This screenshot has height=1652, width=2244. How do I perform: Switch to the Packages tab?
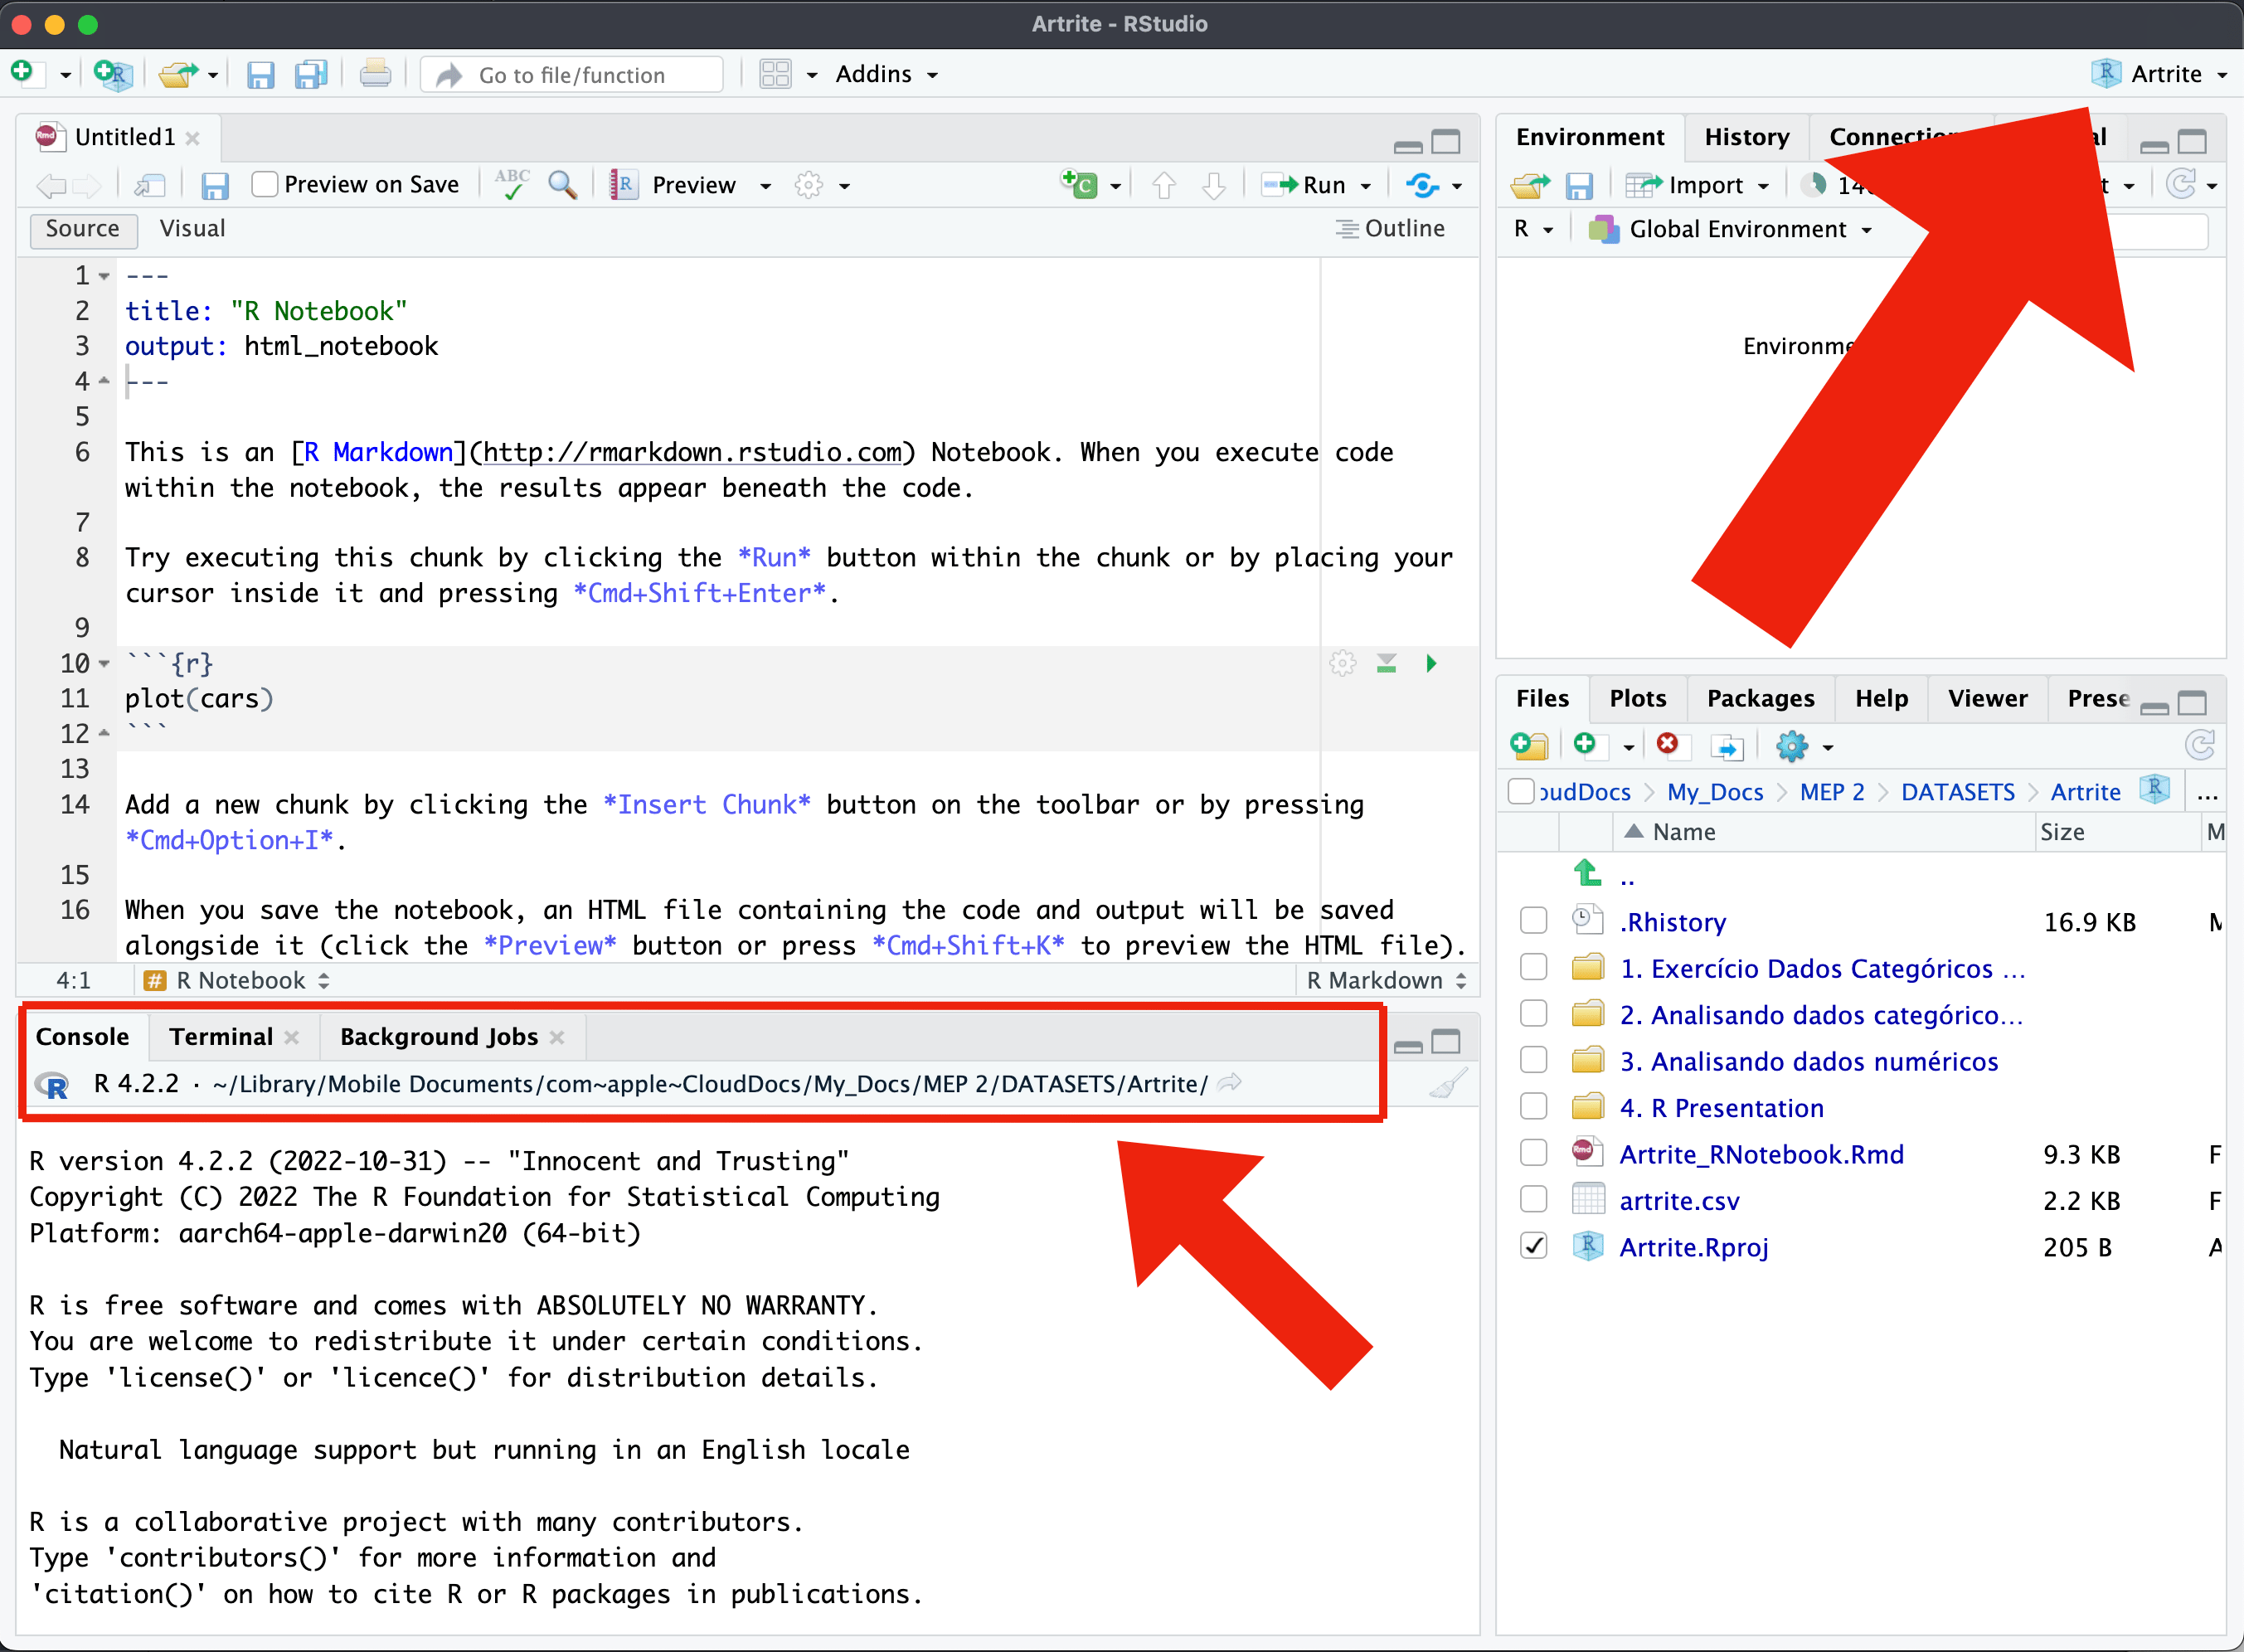pyautogui.click(x=1760, y=699)
